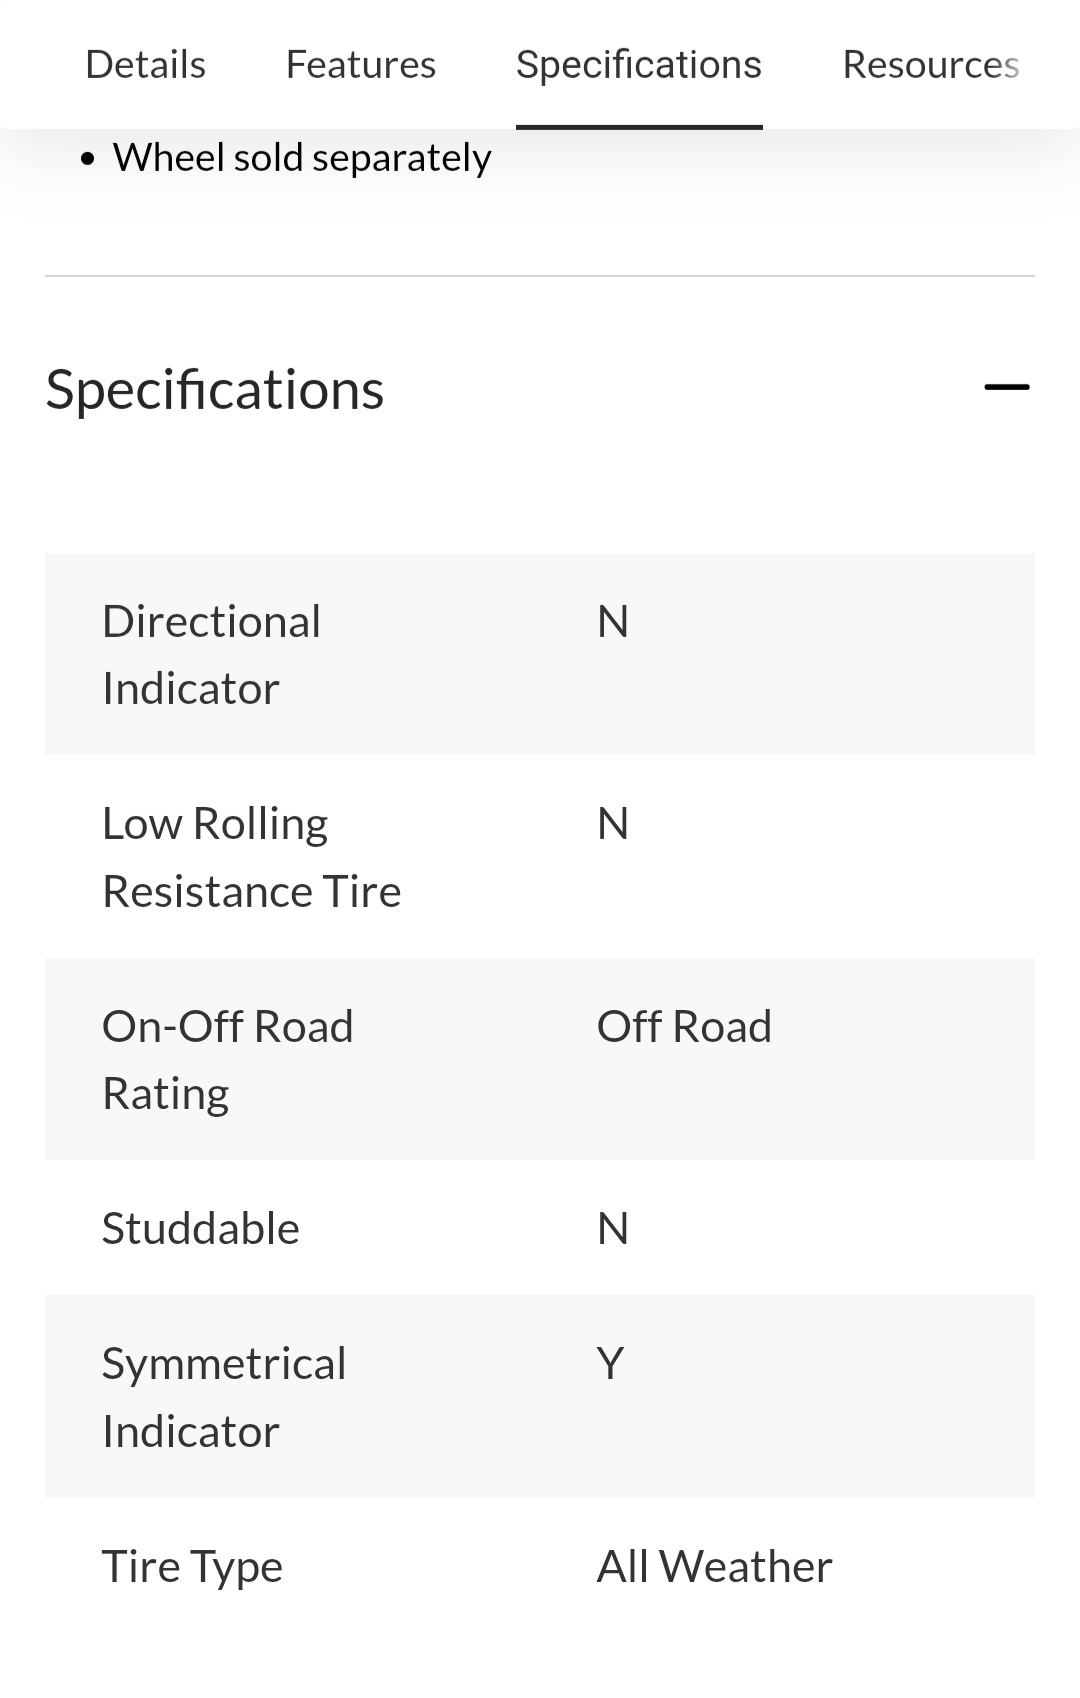This screenshot has width=1080, height=1698.
Task: Select the Directional Indicator label
Action: tap(211, 655)
